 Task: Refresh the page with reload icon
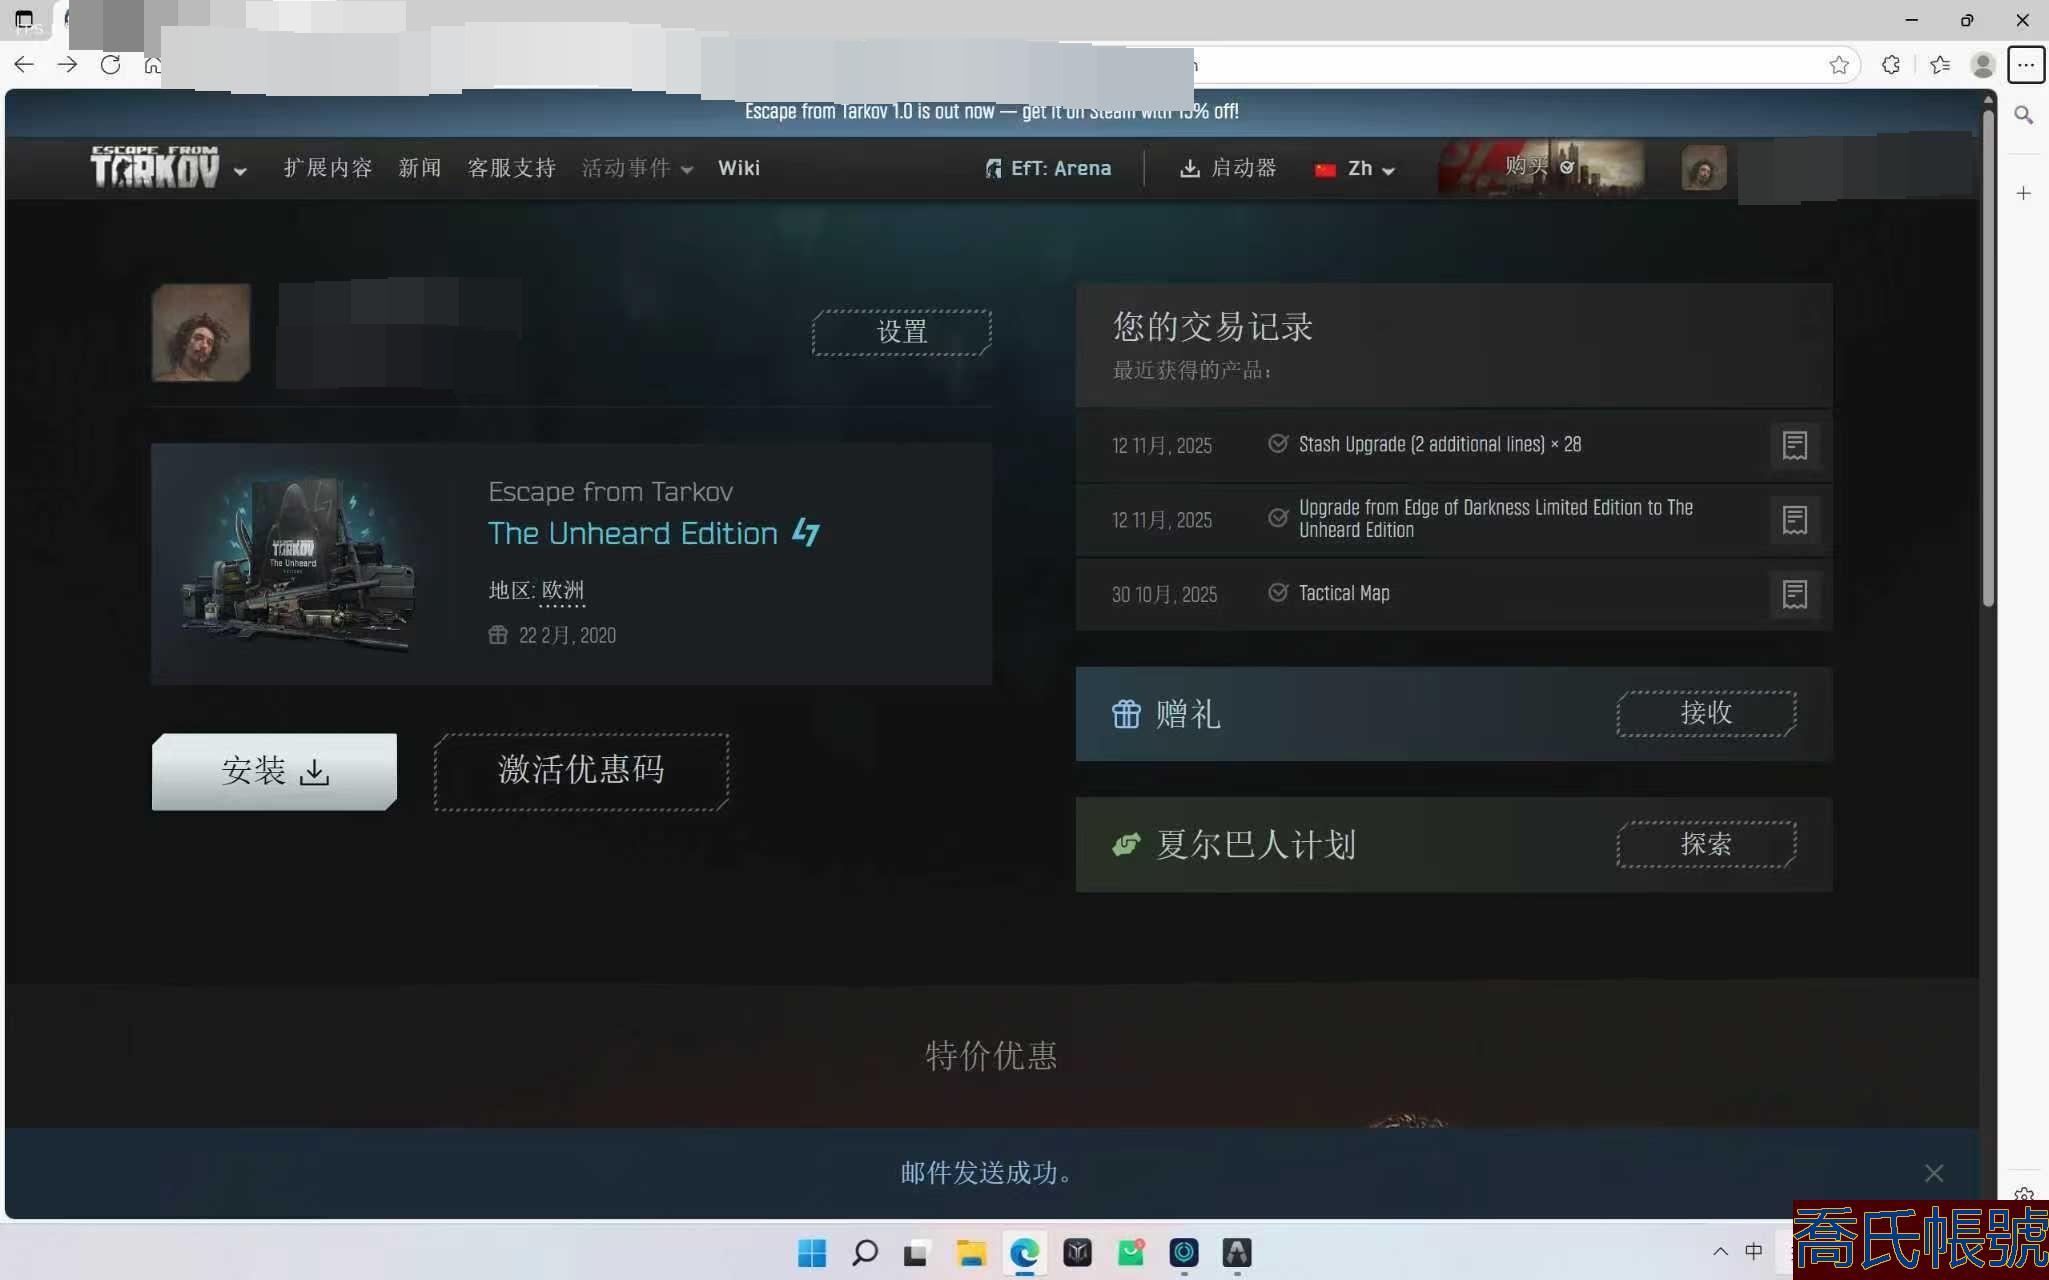pyautogui.click(x=110, y=65)
